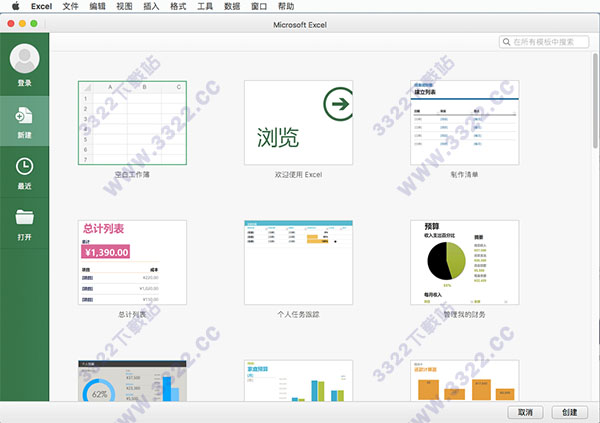
Task: Open the 窗口 menu
Action: (259, 6)
